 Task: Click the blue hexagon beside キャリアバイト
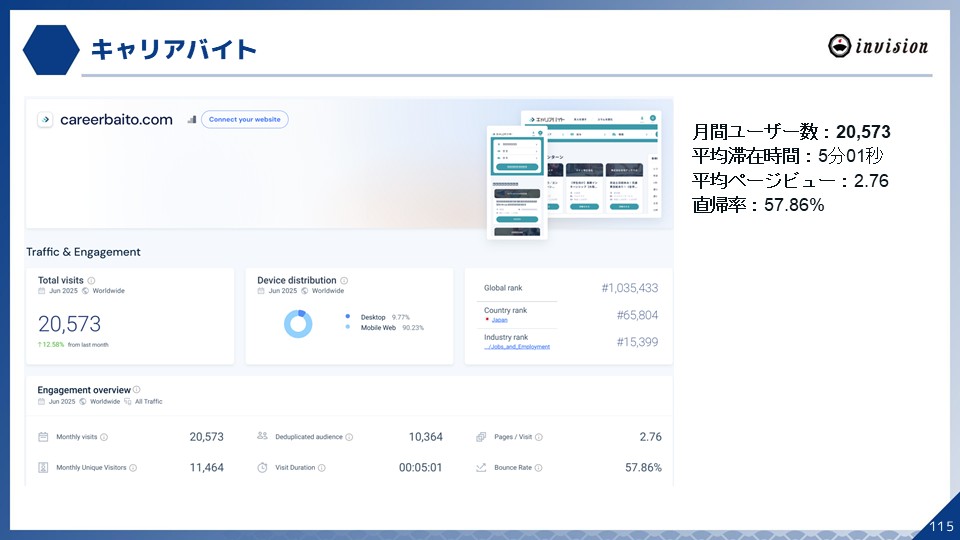51,50
